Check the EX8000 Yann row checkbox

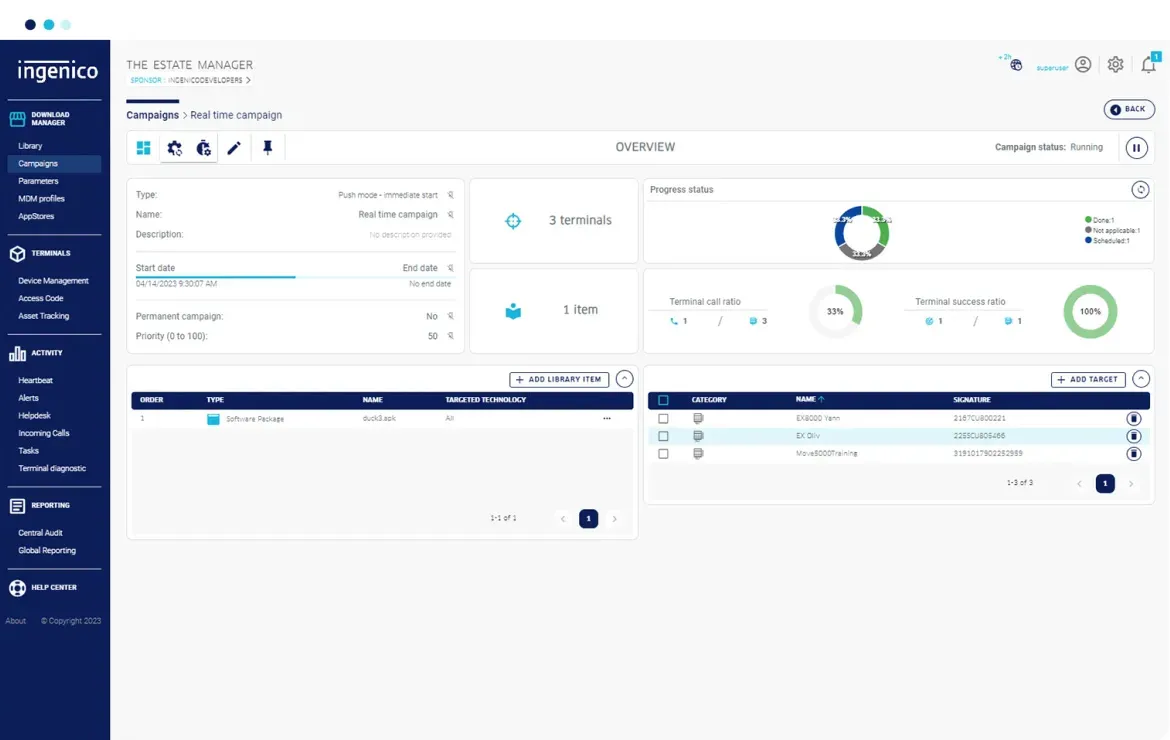663,419
